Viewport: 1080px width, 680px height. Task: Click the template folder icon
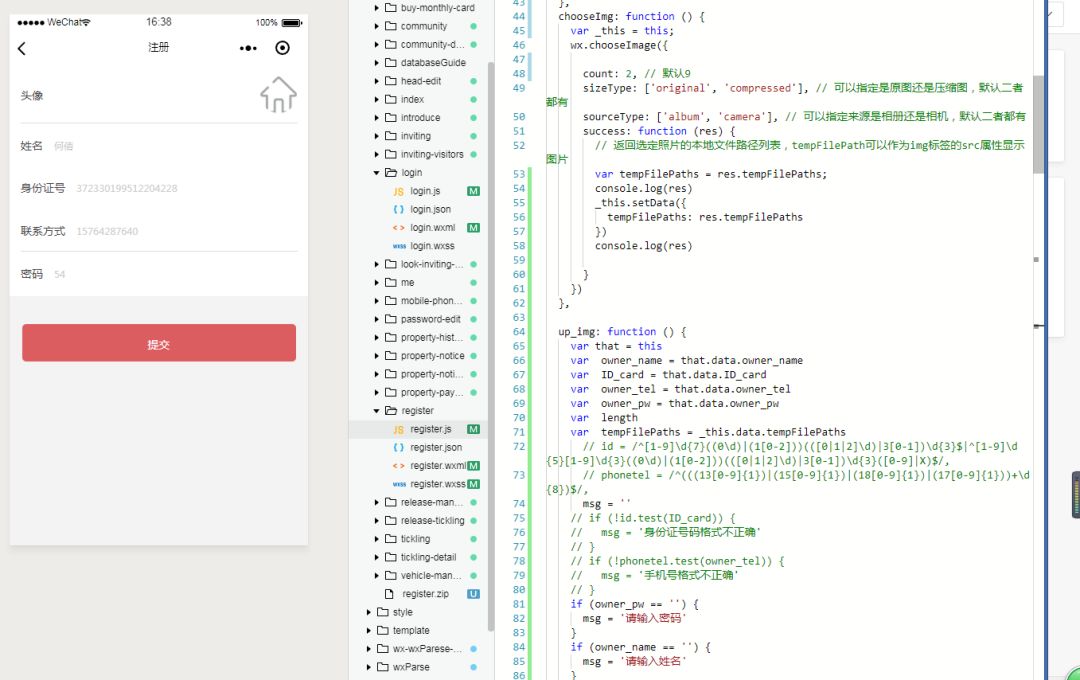(383, 630)
